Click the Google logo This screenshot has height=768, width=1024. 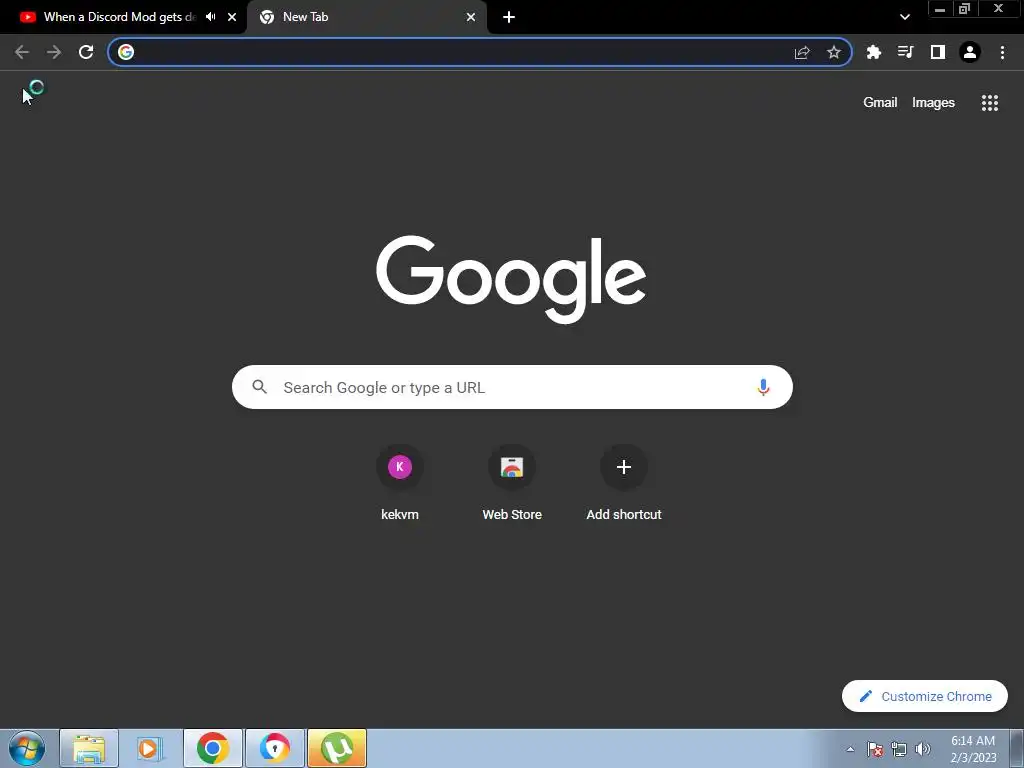(x=511, y=279)
